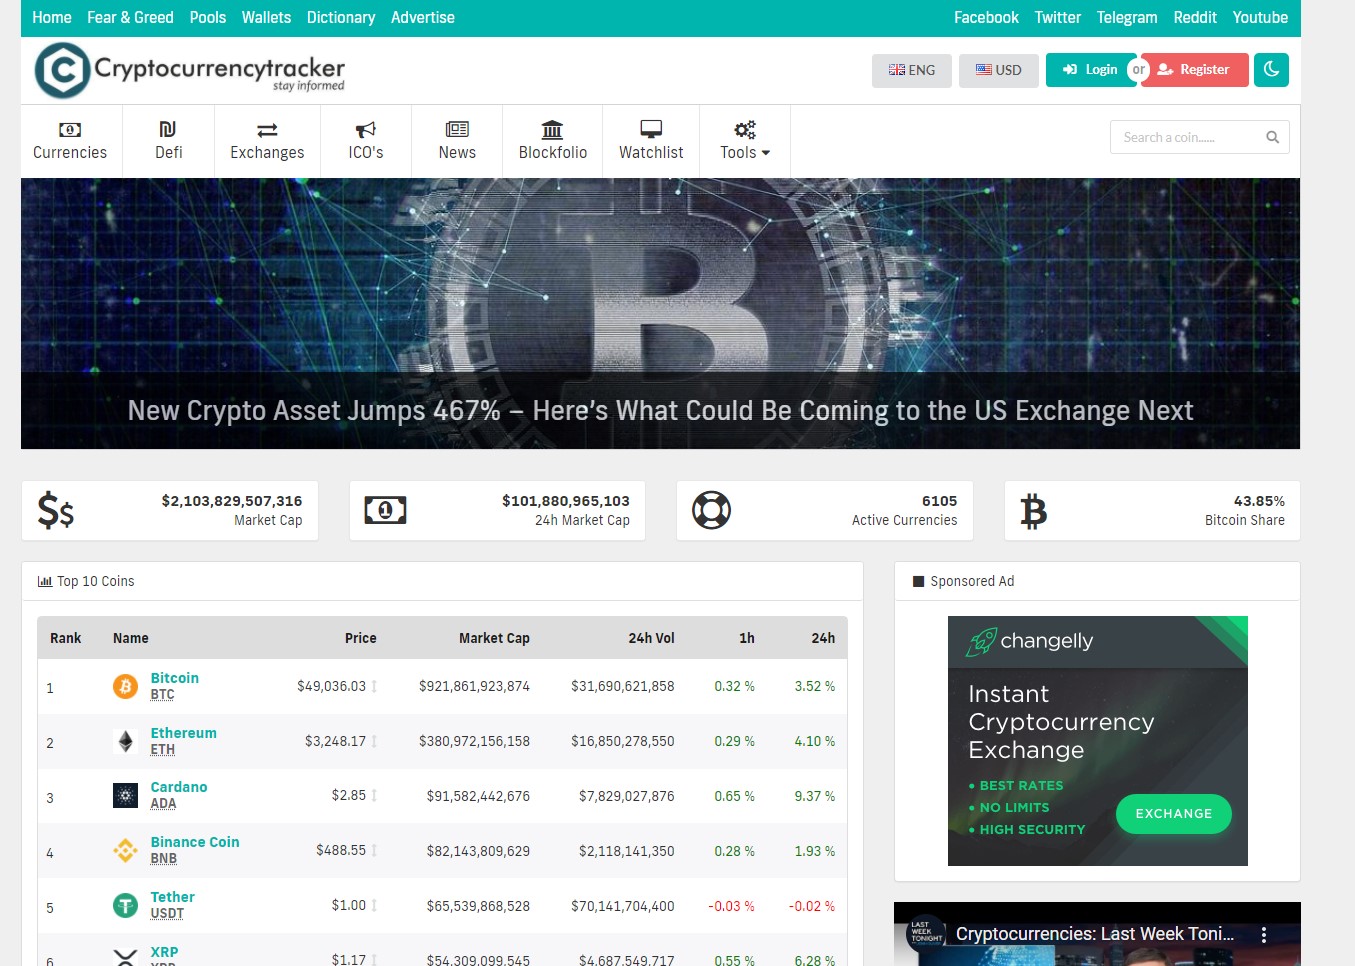Sort table by Market Cap column
Viewport: 1355px width, 966px height.
[x=494, y=638]
